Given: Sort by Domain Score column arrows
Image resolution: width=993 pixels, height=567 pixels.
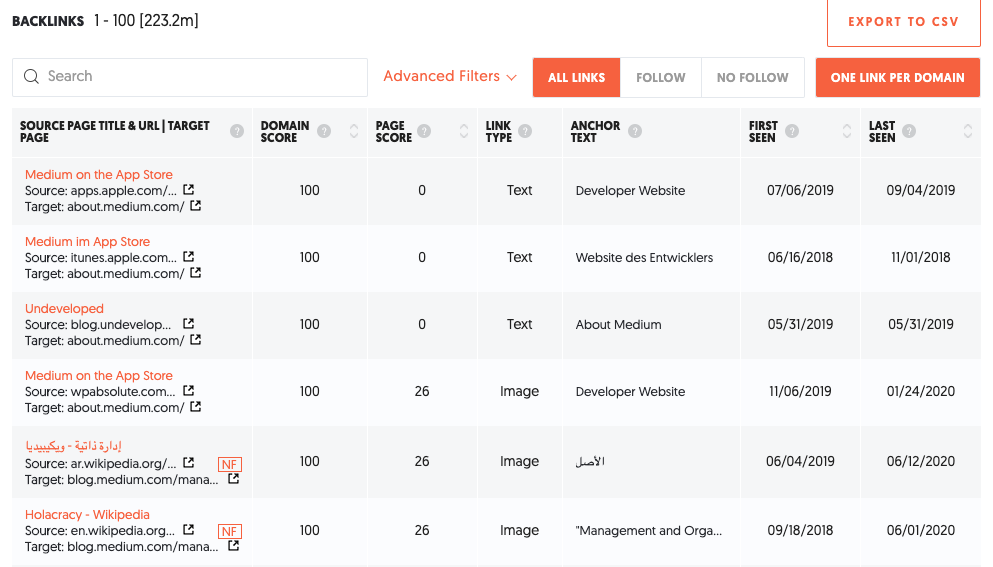Looking at the screenshot, I should (353, 131).
